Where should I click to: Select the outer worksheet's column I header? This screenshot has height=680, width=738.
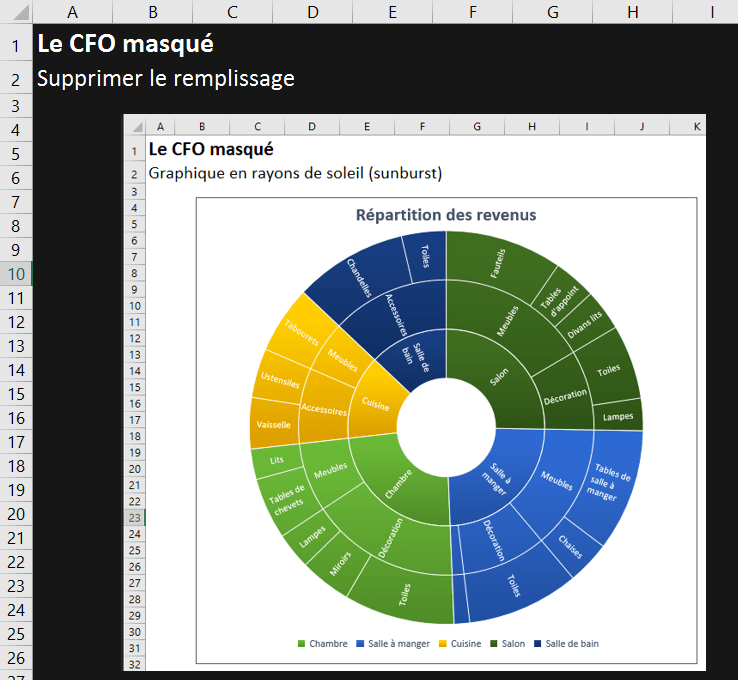(711, 11)
